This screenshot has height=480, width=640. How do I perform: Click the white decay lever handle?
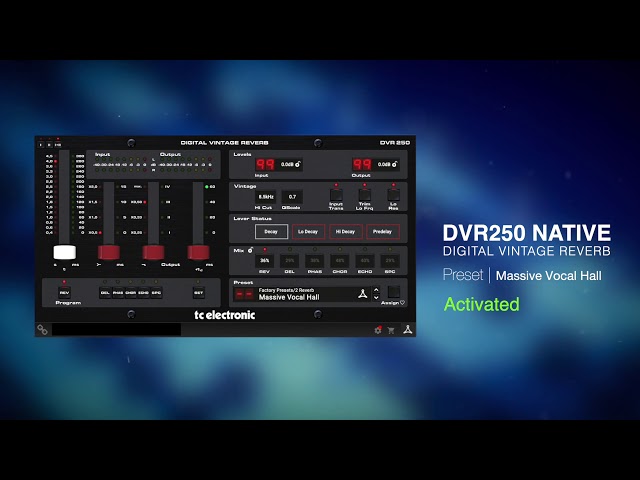[x=64, y=252]
